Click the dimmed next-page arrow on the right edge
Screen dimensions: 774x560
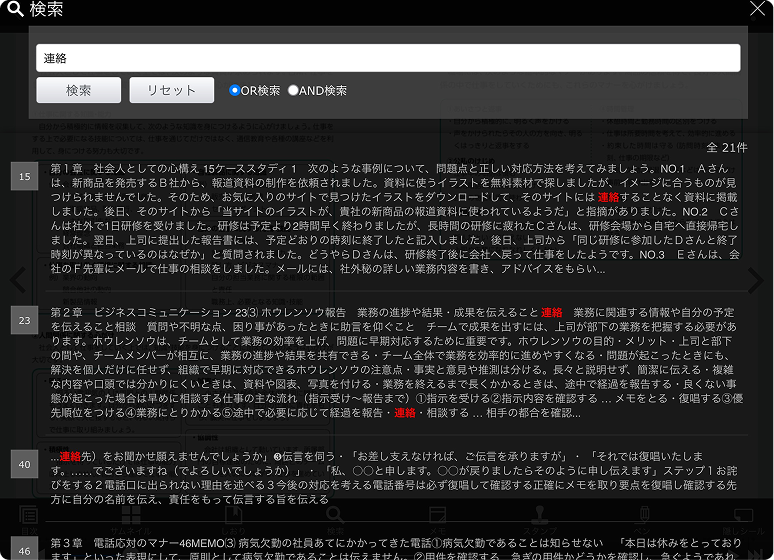756,281
